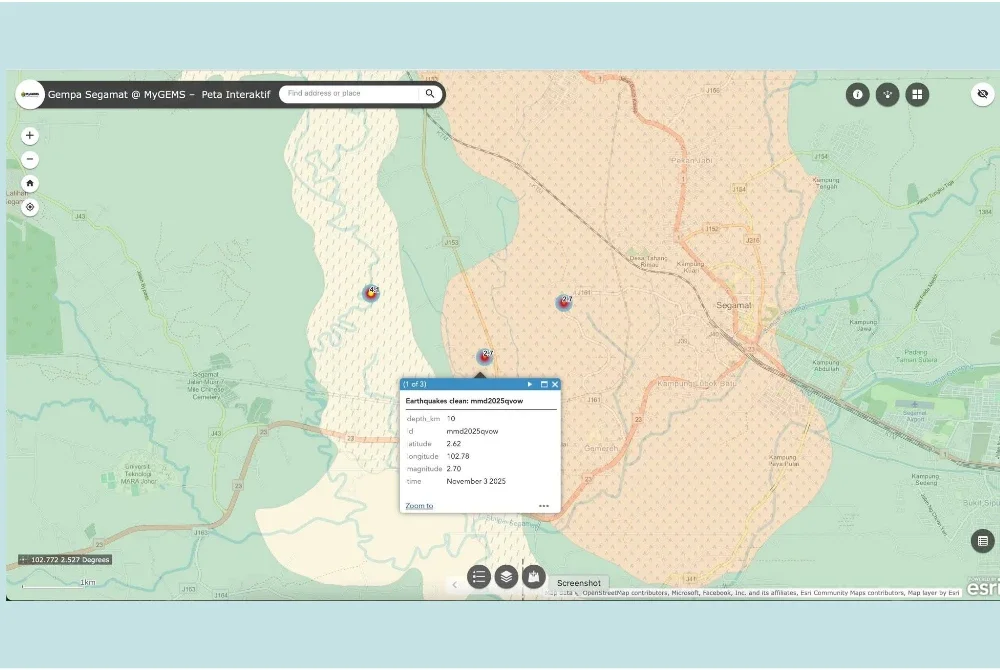
Task: Maximize the earthquake popup window
Action: tap(544, 384)
